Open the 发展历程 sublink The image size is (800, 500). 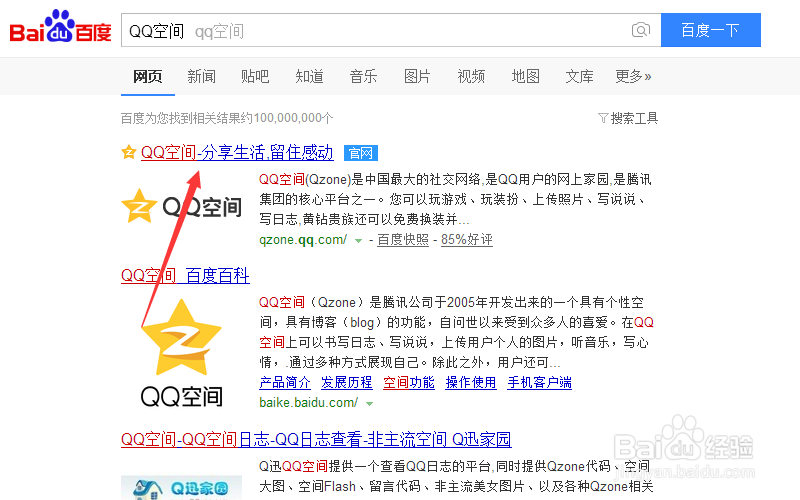click(346, 383)
